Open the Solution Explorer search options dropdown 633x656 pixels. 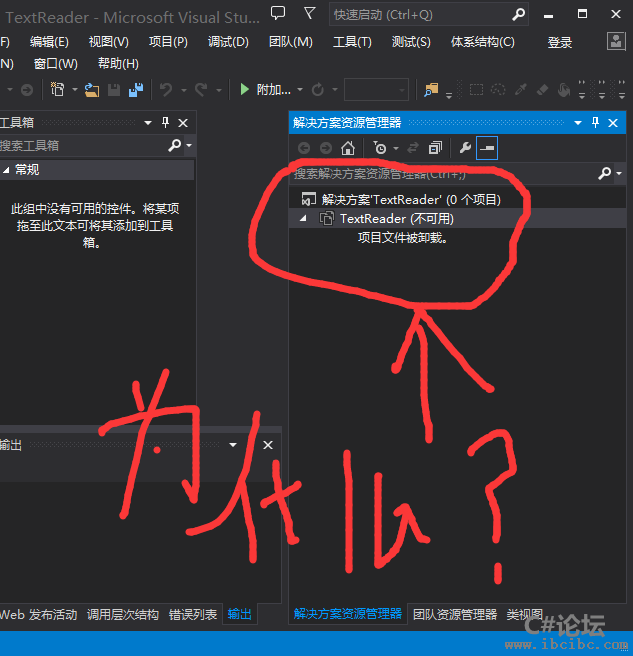(619, 173)
